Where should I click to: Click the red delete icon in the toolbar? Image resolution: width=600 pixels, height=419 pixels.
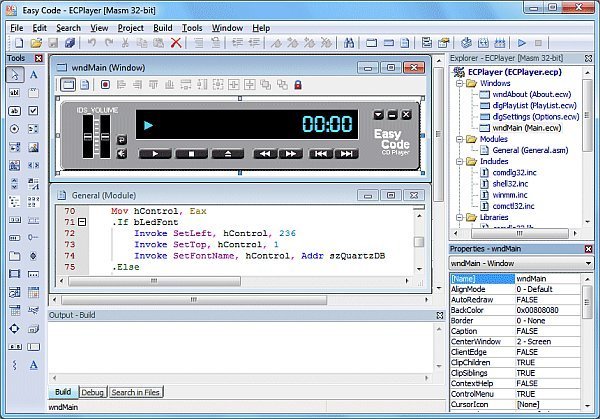[176, 43]
